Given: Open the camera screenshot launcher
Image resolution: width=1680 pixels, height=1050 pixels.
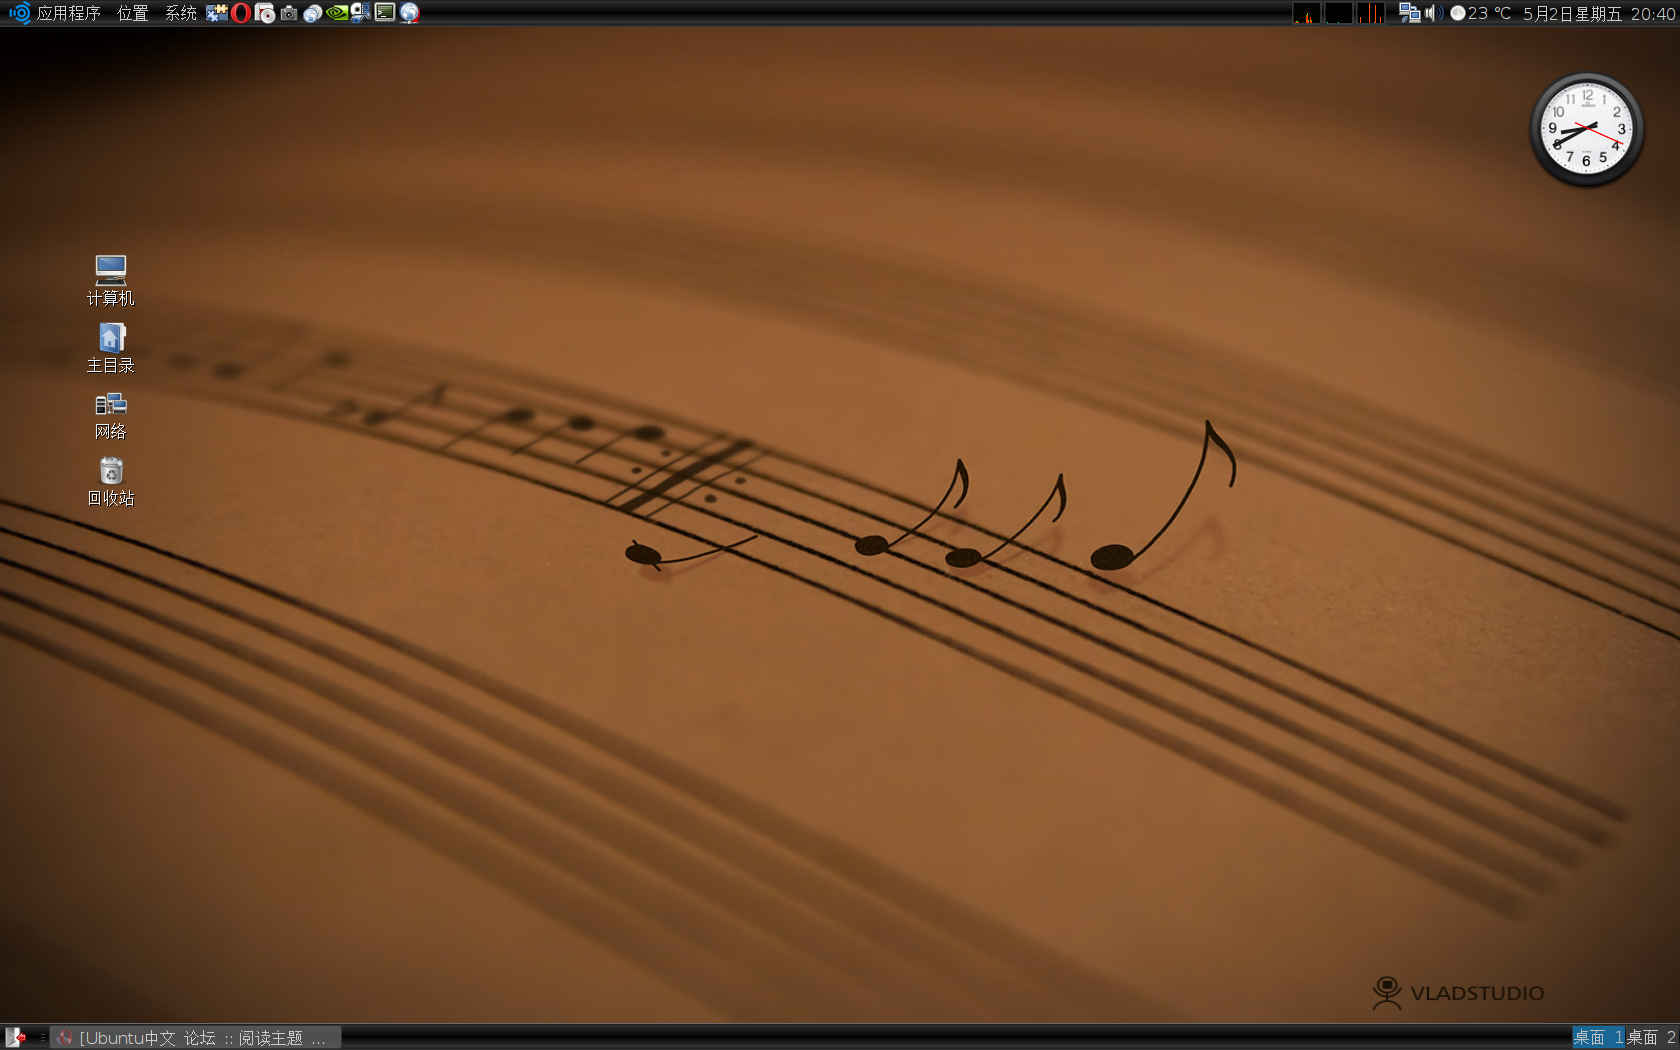Looking at the screenshot, I should click(x=289, y=13).
